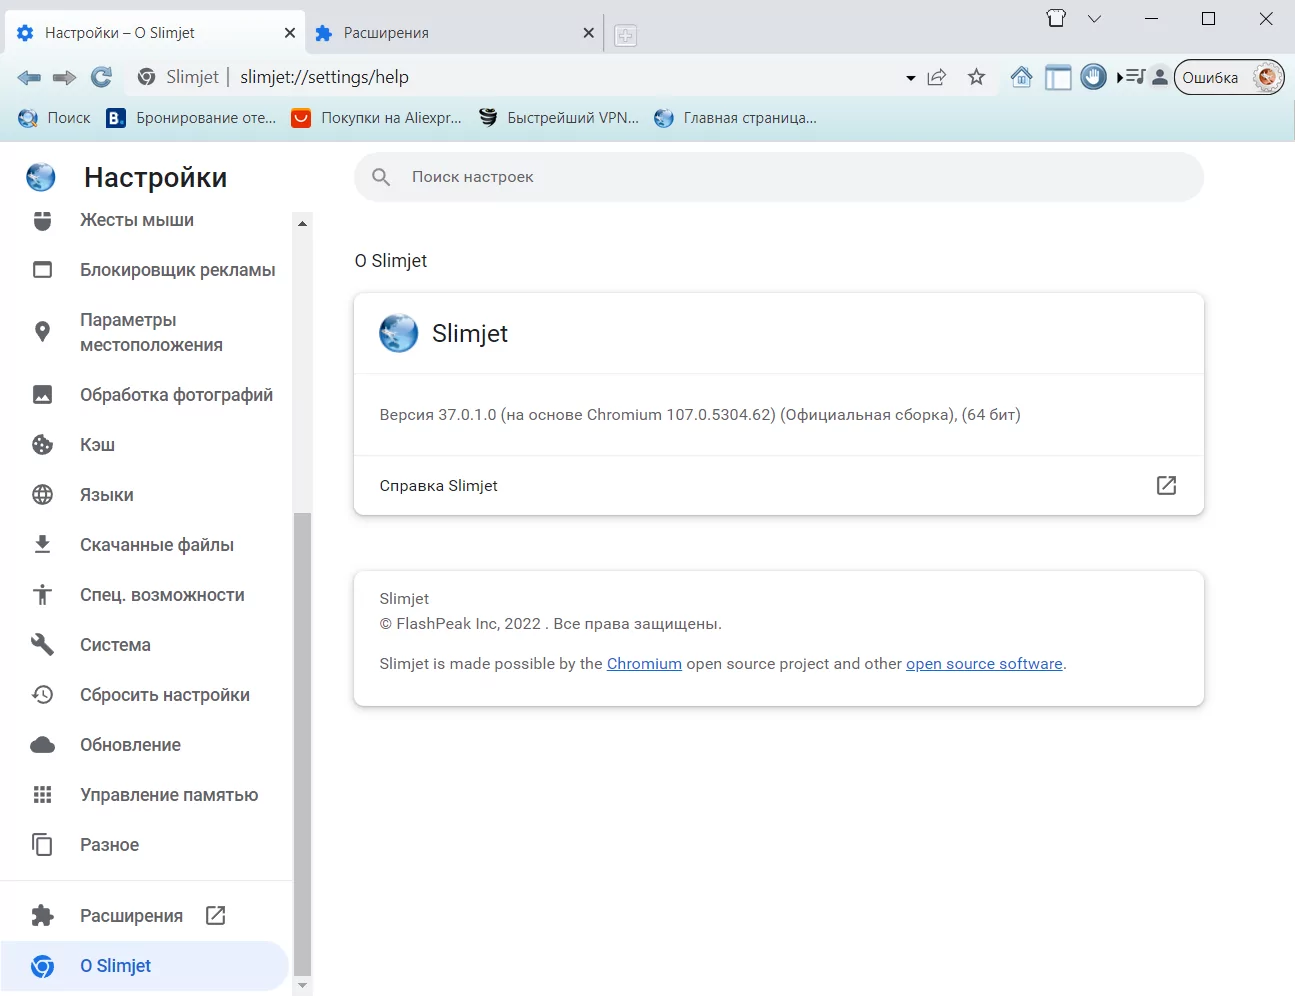Screen dimensions: 1295x996
Task: Click the site info icon beside Slimjet
Action: point(147,77)
